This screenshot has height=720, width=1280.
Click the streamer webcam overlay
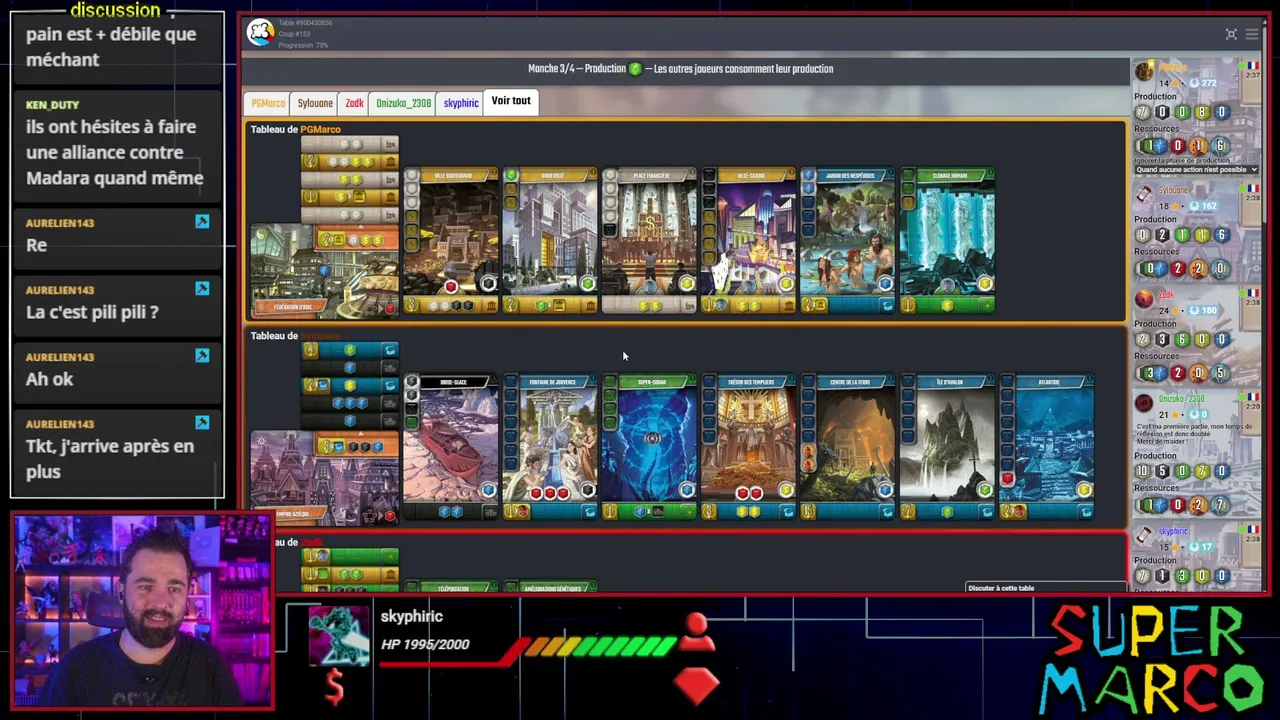(x=142, y=612)
